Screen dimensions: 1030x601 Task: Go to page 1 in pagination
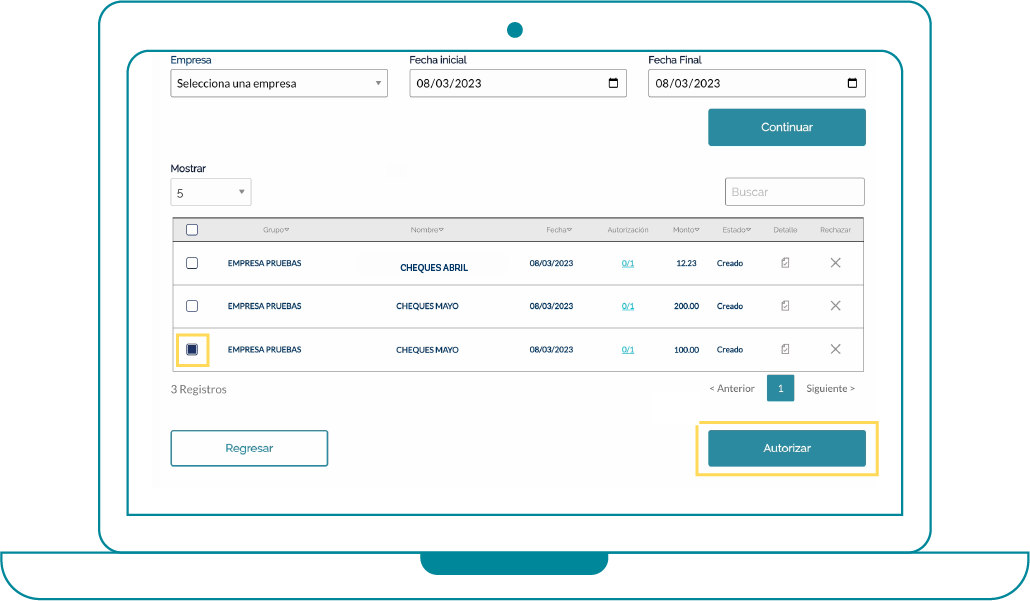pyautogui.click(x=780, y=388)
